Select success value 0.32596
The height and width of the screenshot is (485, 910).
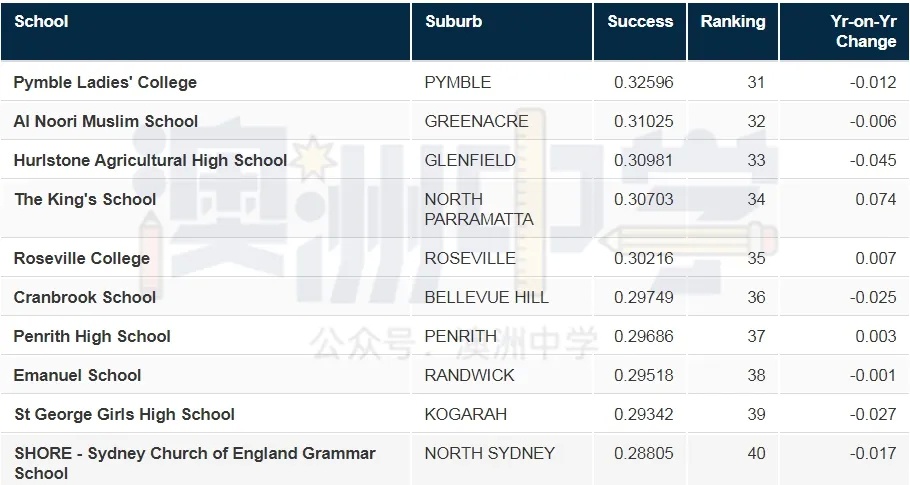644,82
